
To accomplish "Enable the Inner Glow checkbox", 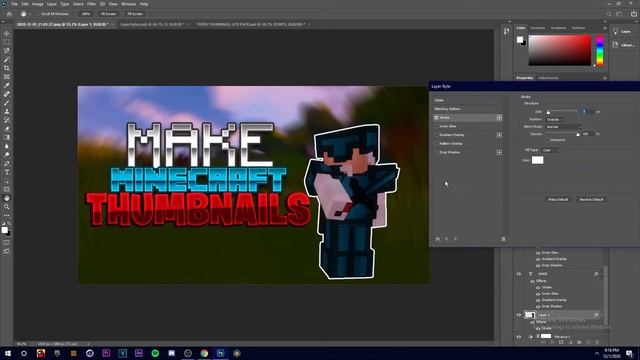I will pyautogui.click(x=436, y=126).
